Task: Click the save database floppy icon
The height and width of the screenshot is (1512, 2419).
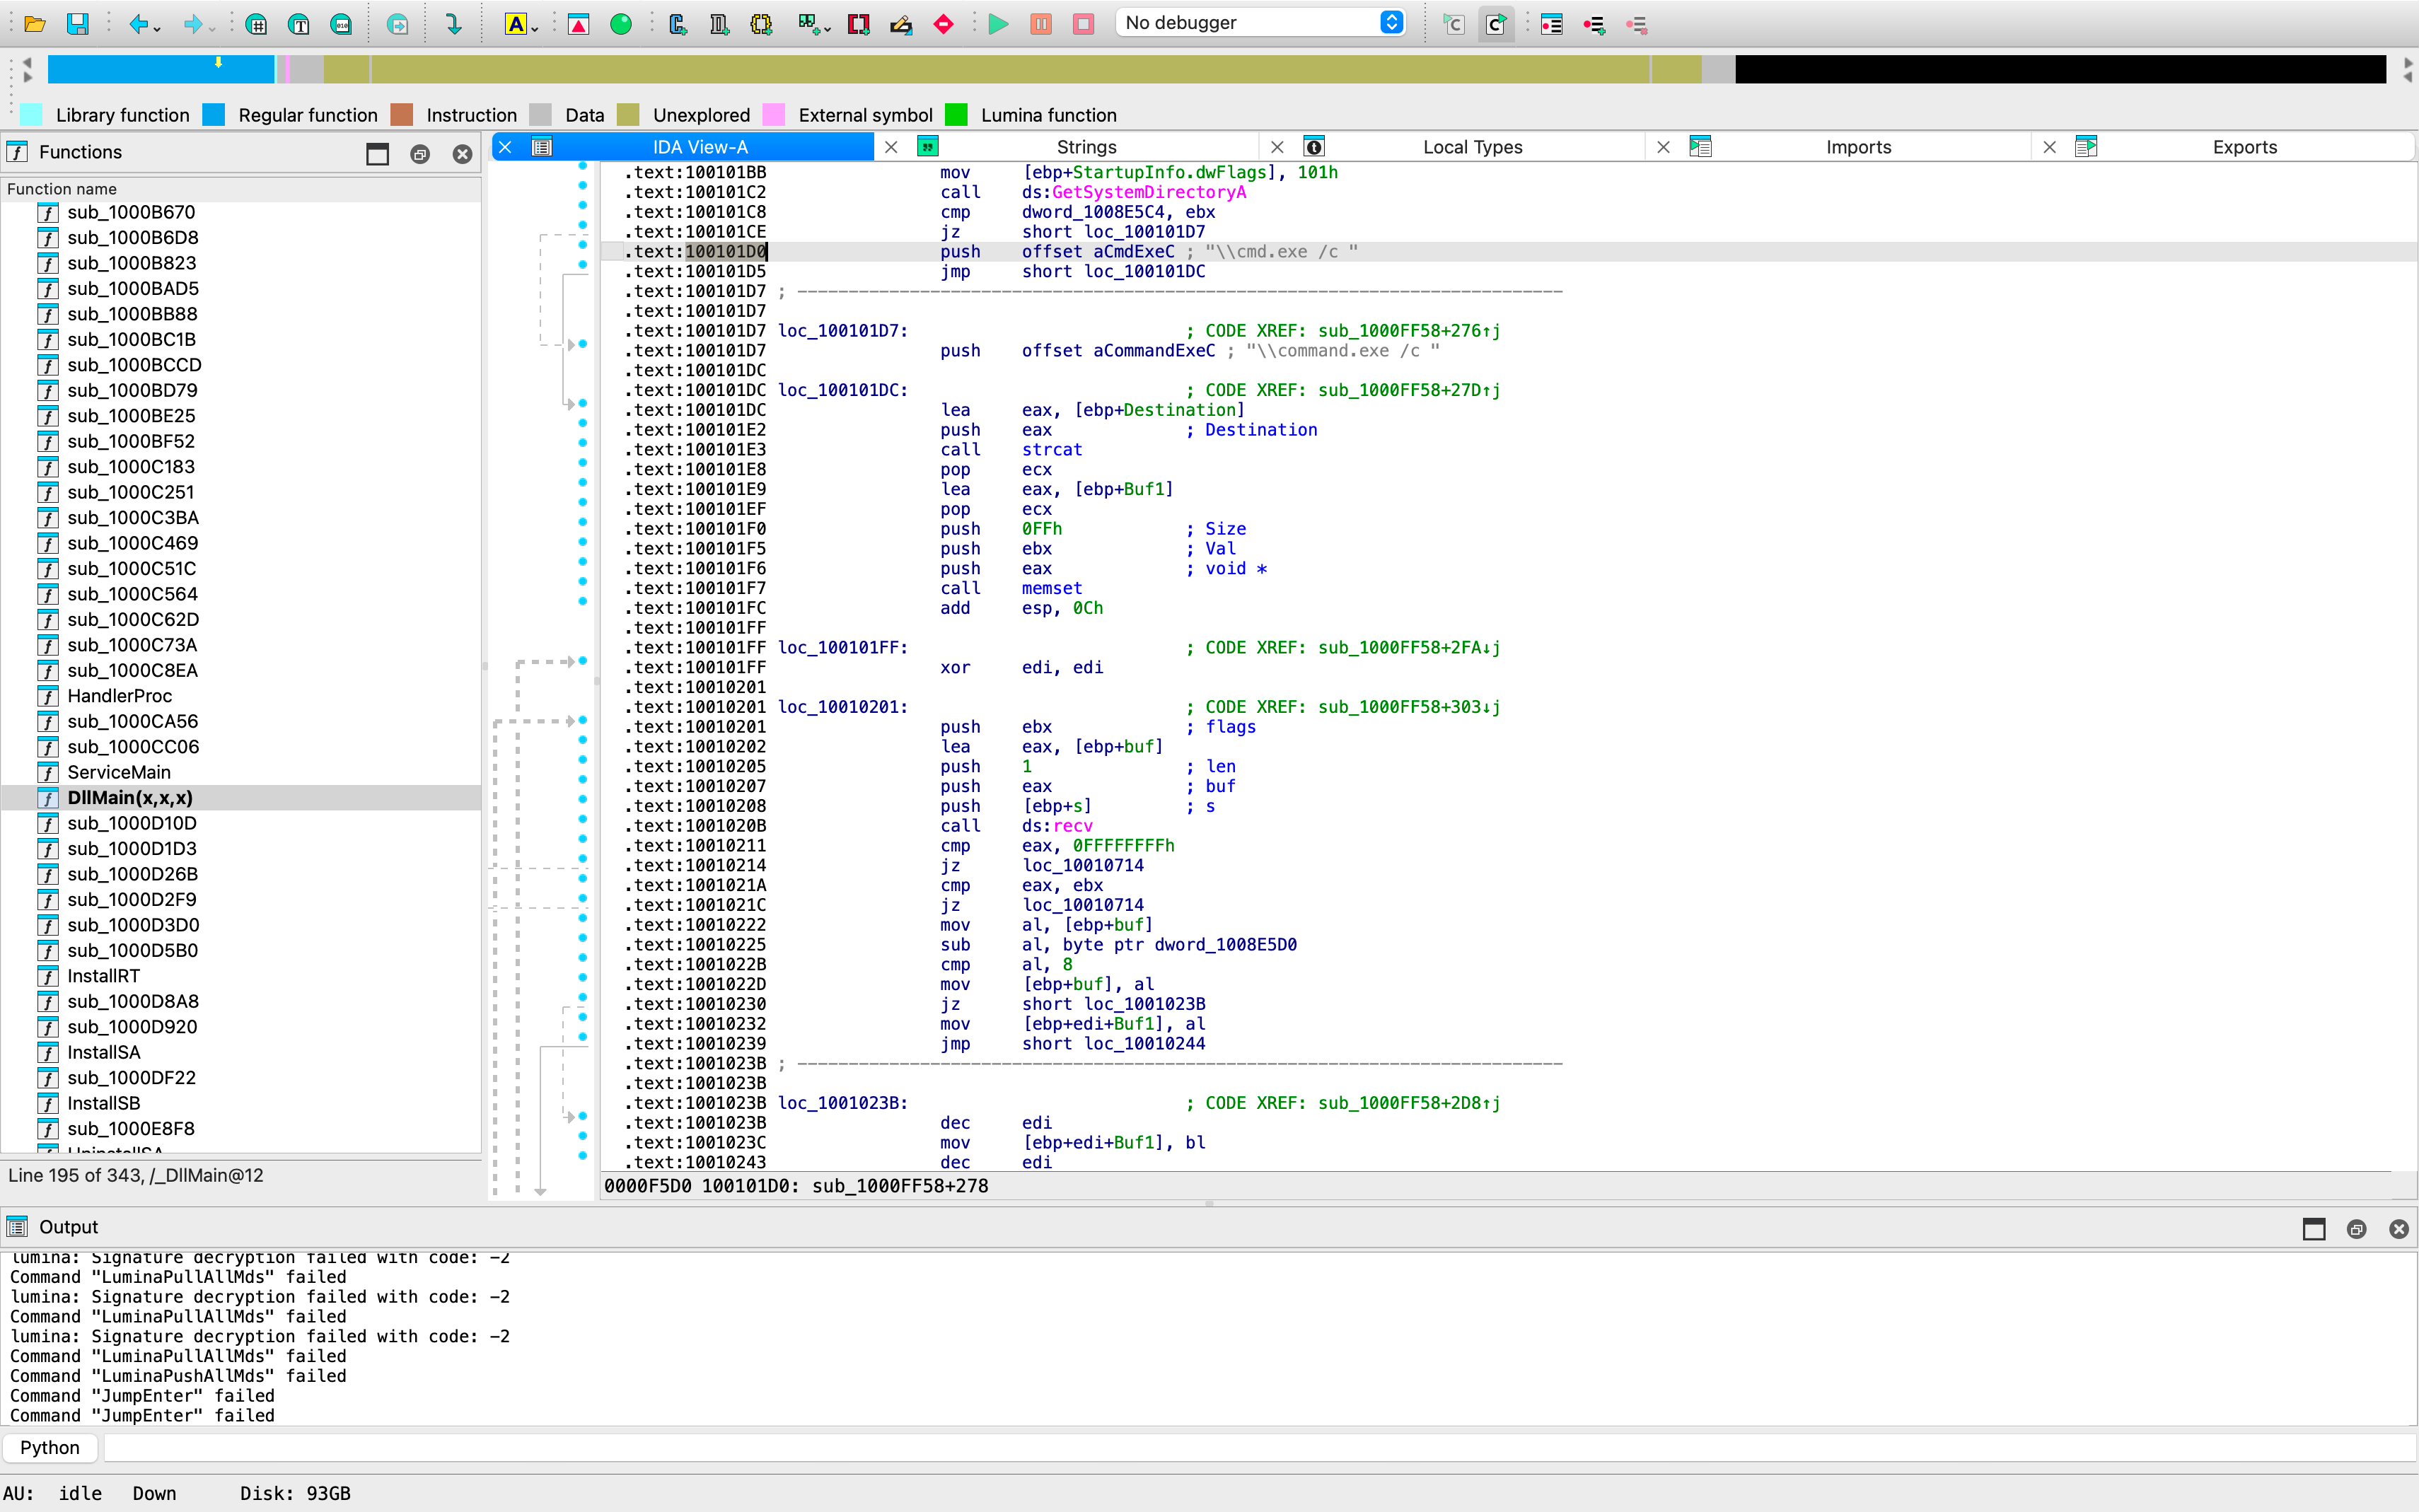Action: pyautogui.click(x=77, y=24)
